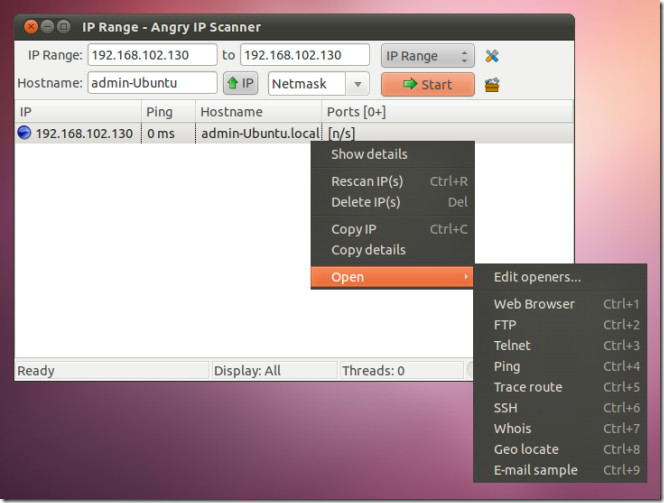This screenshot has width=664, height=503.
Task: Choose the E-mail sample opener
Action: [560, 470]
